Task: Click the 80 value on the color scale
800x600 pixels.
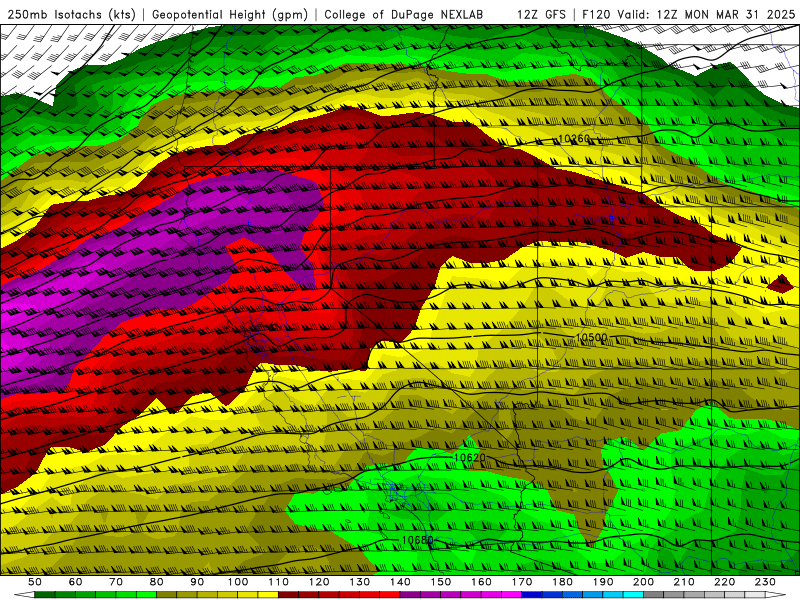Action: tap(157, 582)
